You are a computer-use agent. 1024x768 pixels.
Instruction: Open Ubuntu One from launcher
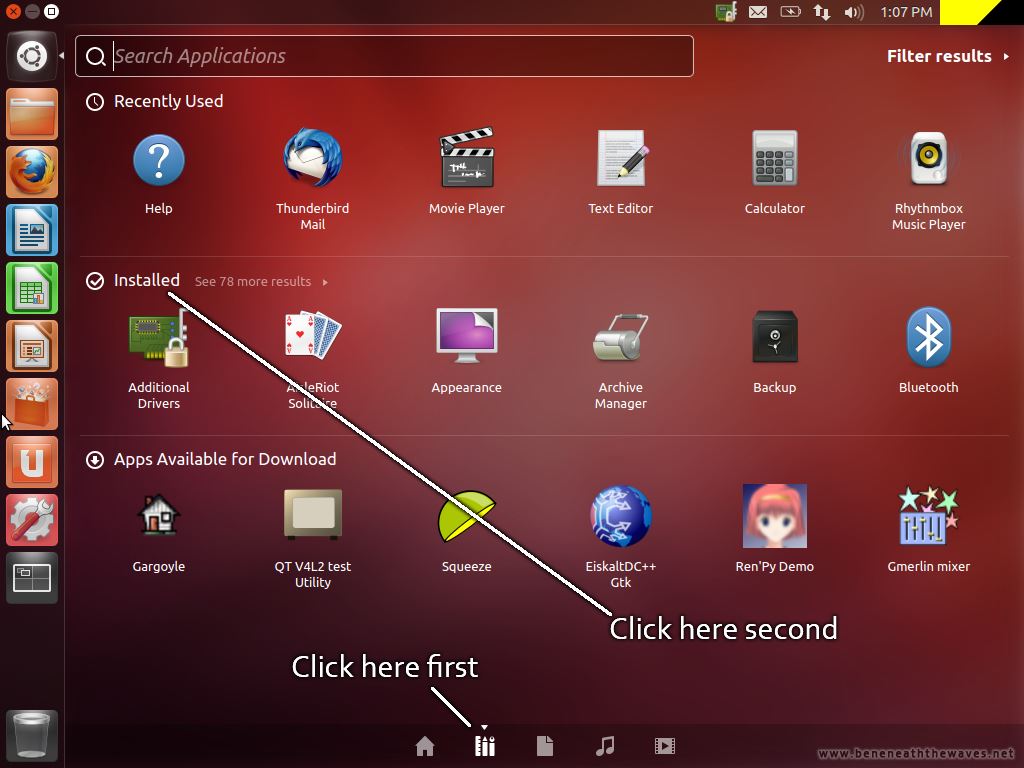pos(32,462)
